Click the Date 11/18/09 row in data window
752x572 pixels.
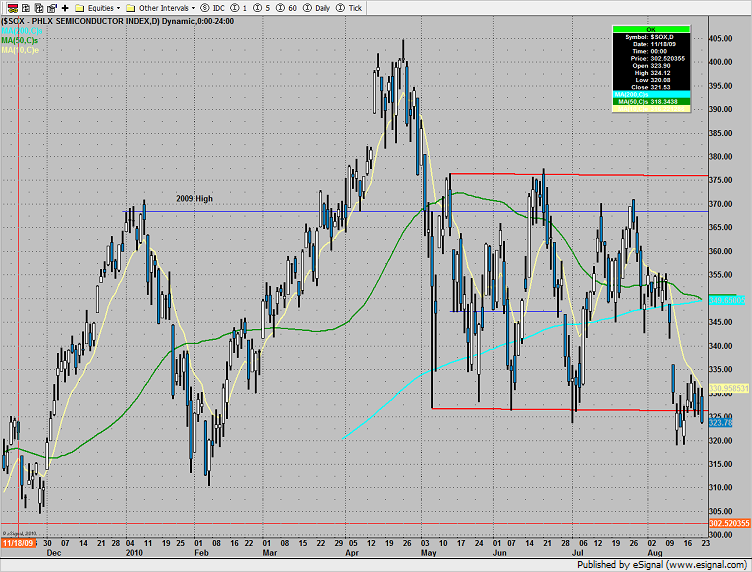[x=651, y=44]
